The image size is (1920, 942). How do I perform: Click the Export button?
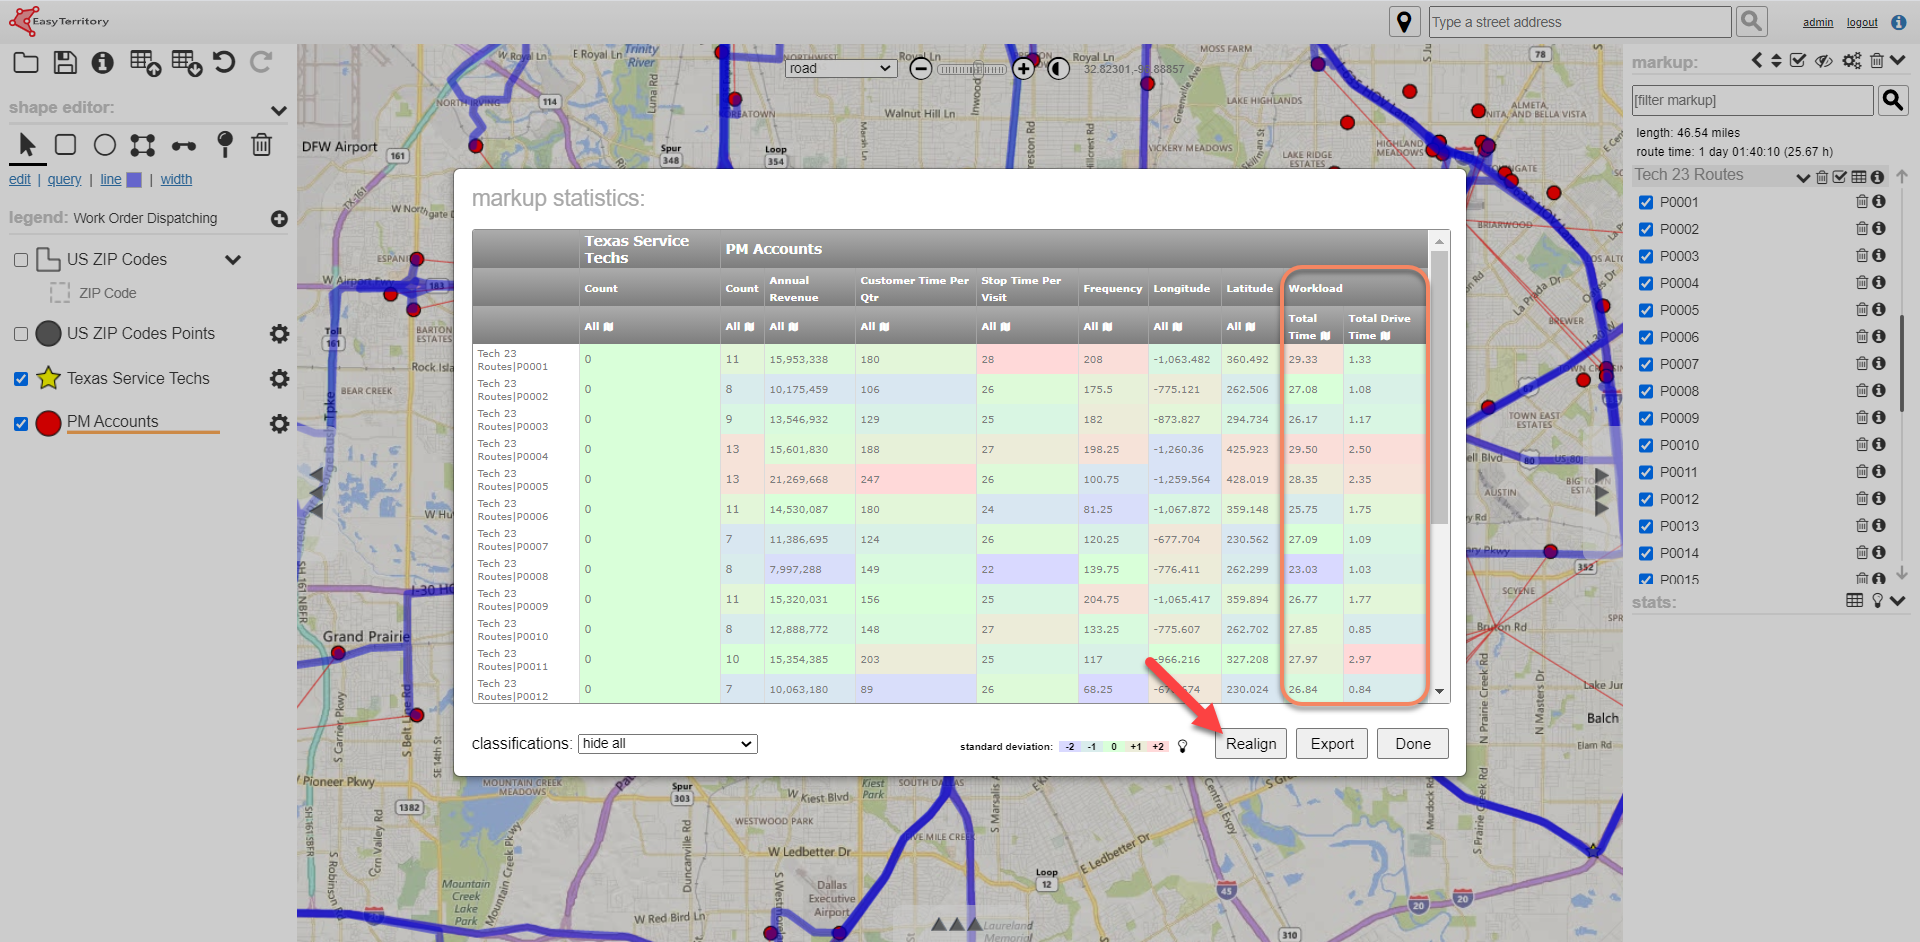click(x=1331, y=744)
